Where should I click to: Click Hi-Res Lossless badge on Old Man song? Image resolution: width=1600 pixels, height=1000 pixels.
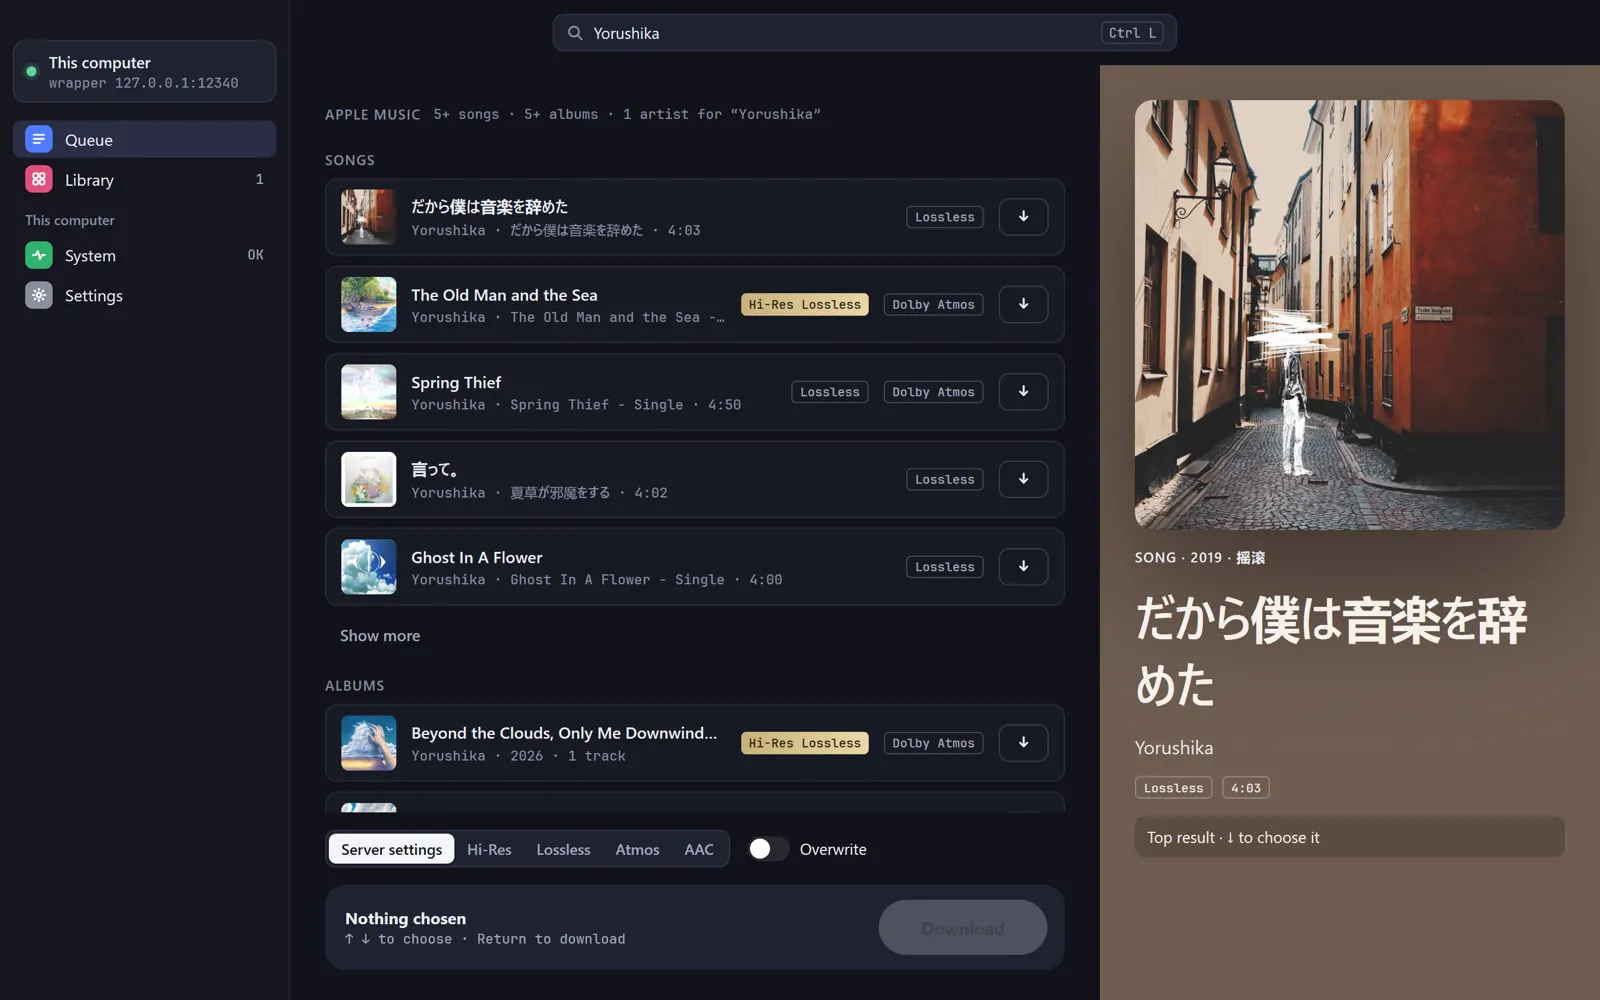[x=805, y=305]
